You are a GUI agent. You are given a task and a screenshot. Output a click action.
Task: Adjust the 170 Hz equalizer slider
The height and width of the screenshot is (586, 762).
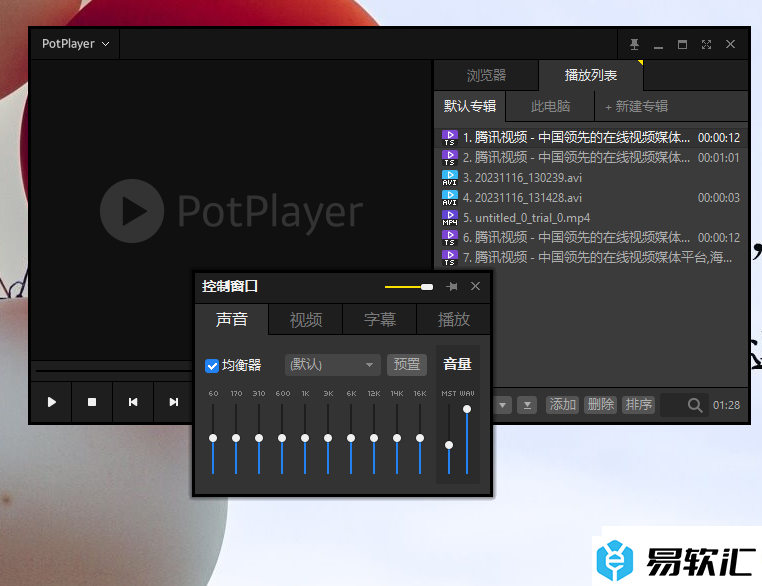coord(236,438)
